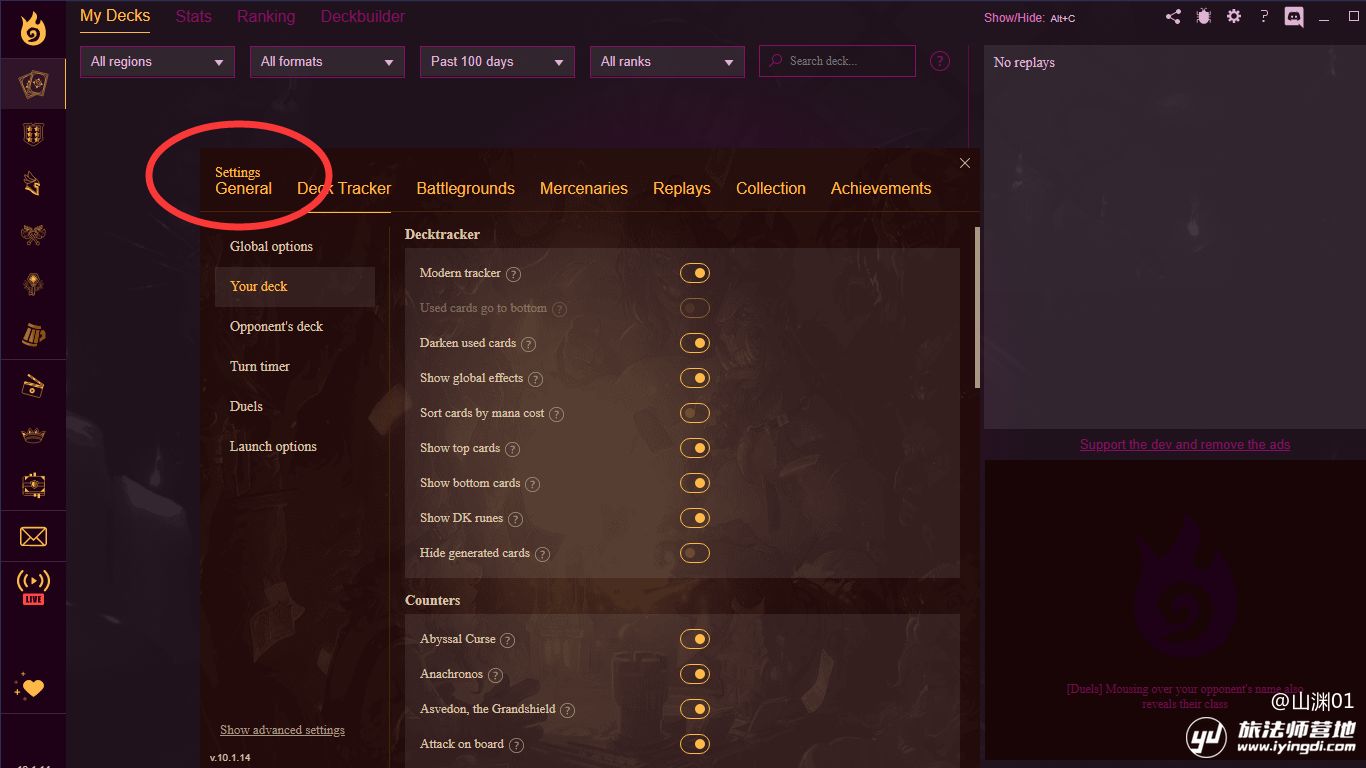Click the Show advanced settings link
This screenshot has height=768, width=1366.
[x=282, y=730]
